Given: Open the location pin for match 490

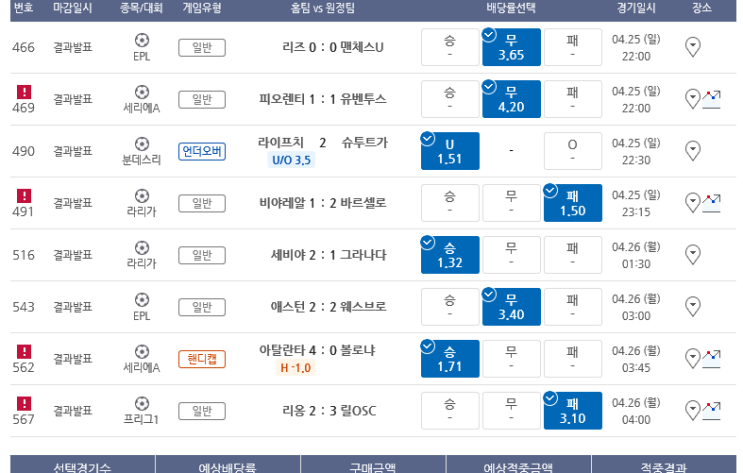Looking at the screenshot, I should coord(693,151).
